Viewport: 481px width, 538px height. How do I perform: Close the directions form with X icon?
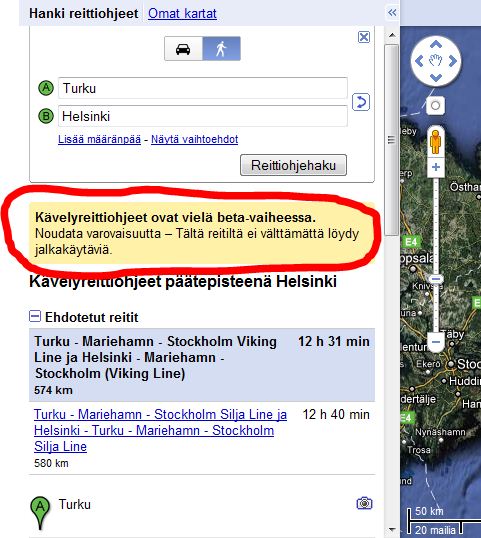coord(364,37)
